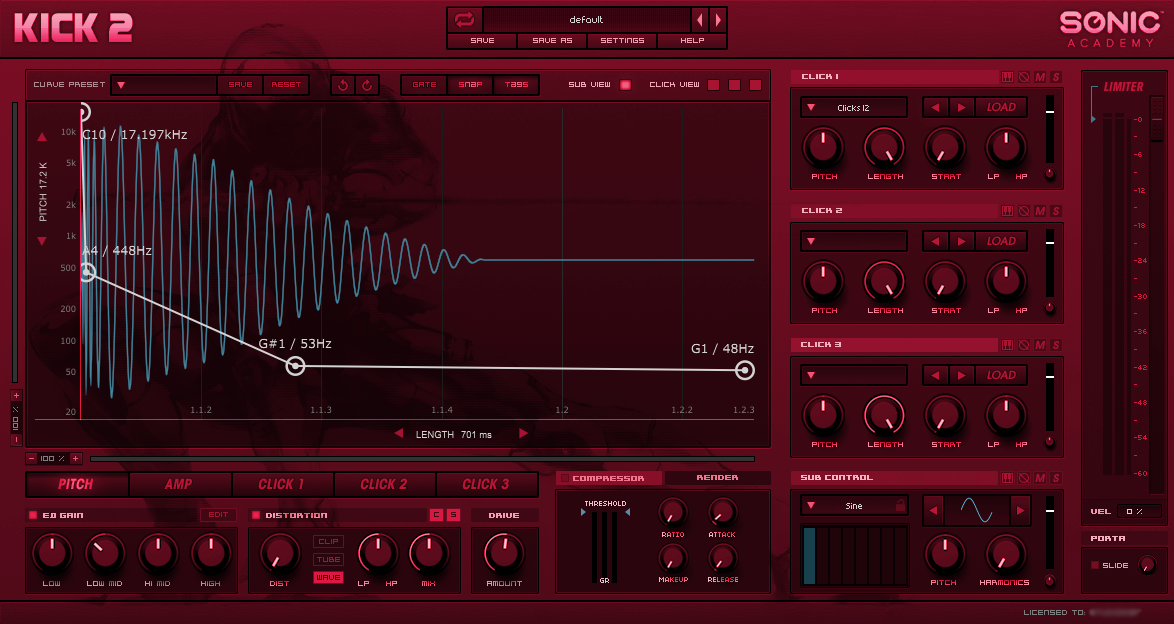
Task: Click the preset loop/refresh icon
Action: 465,19
